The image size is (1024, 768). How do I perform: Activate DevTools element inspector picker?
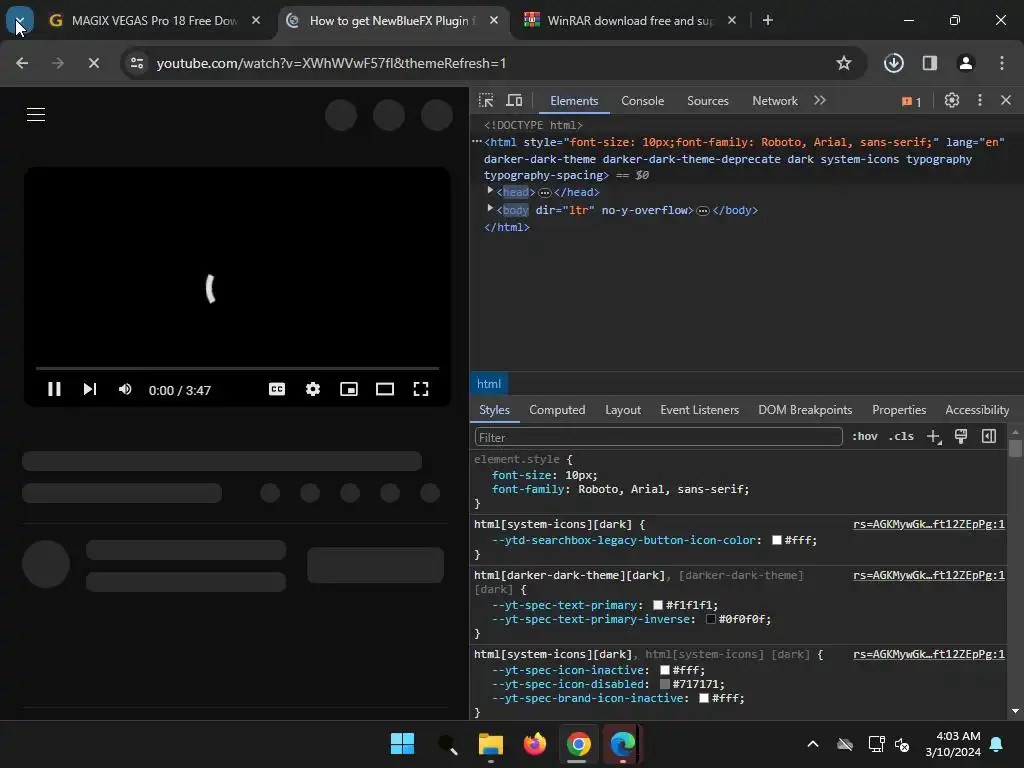coord(486,101)
